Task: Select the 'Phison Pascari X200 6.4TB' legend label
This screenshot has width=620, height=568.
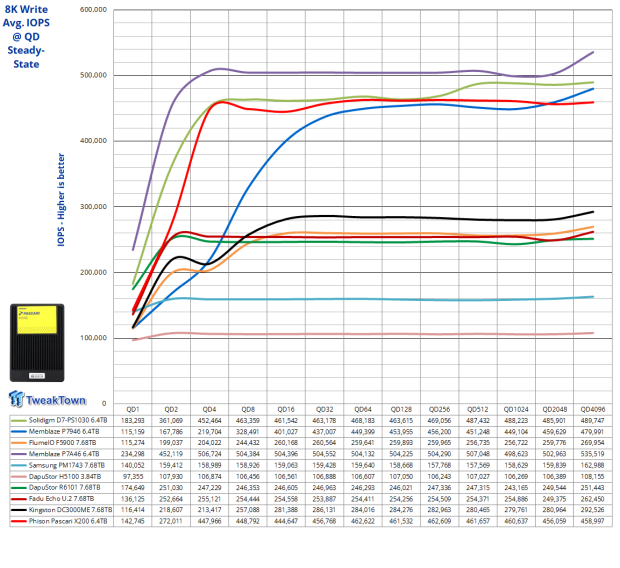Action: pos(68,521)
